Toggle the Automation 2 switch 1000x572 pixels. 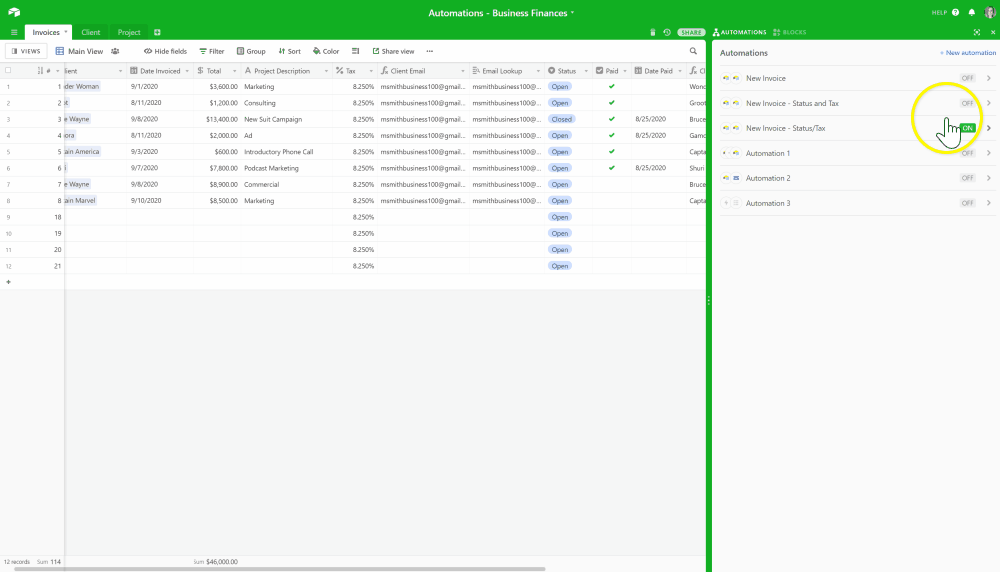(x=967, y=178)
